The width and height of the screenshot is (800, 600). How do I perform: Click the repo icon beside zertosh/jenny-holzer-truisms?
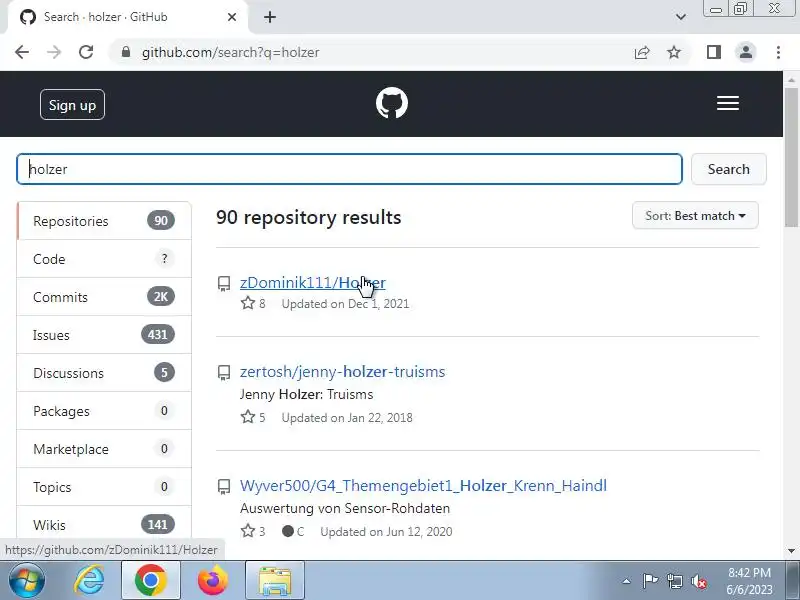click(223, 373)
